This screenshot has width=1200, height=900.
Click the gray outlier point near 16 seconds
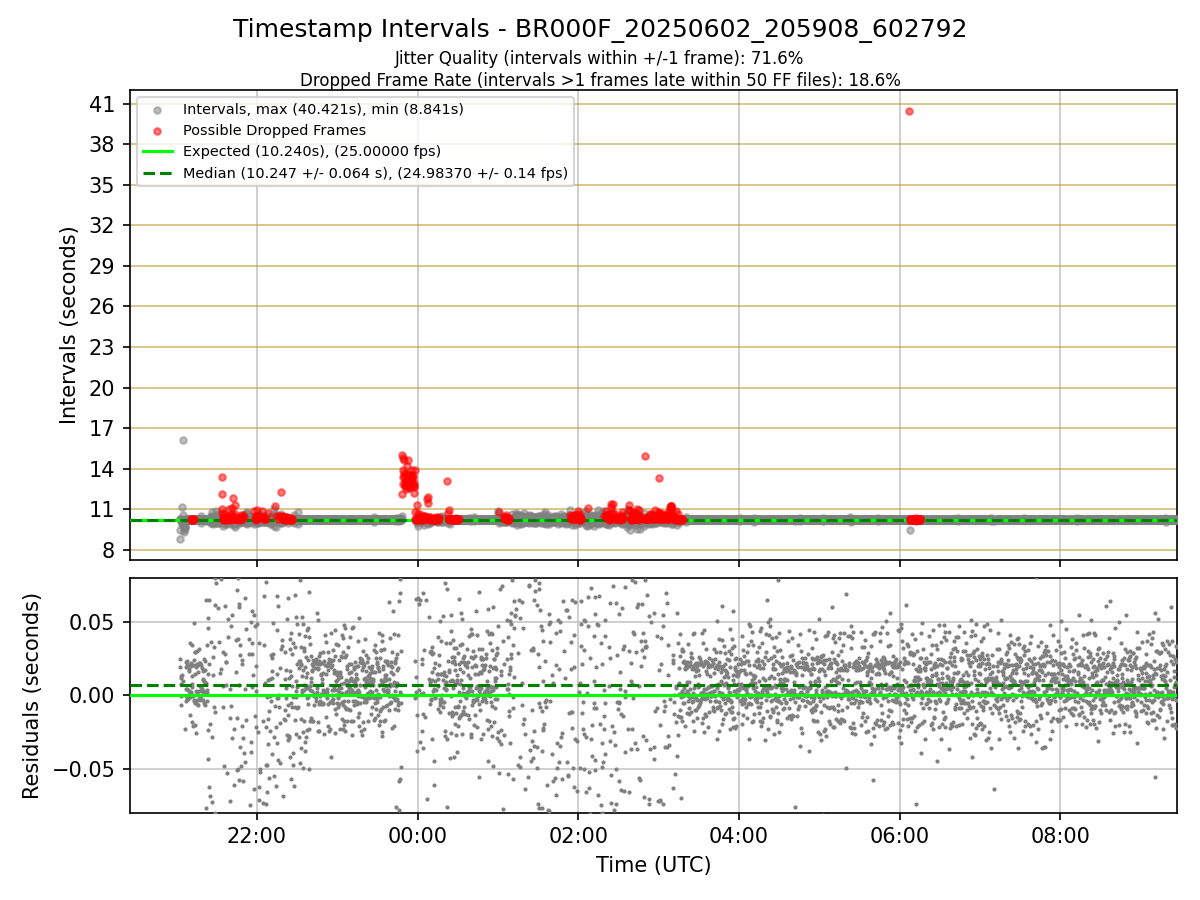[x=183, y=440]
